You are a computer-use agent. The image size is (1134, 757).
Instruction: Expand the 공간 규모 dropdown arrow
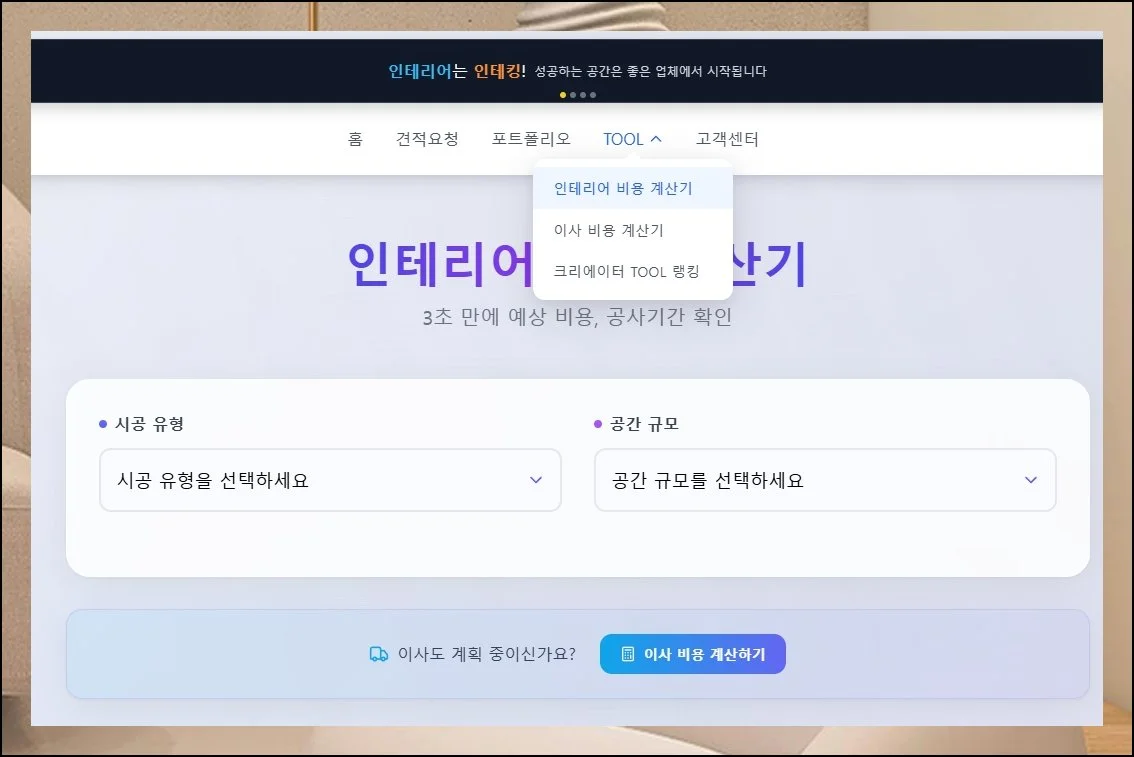click(x=1031, y=480)
